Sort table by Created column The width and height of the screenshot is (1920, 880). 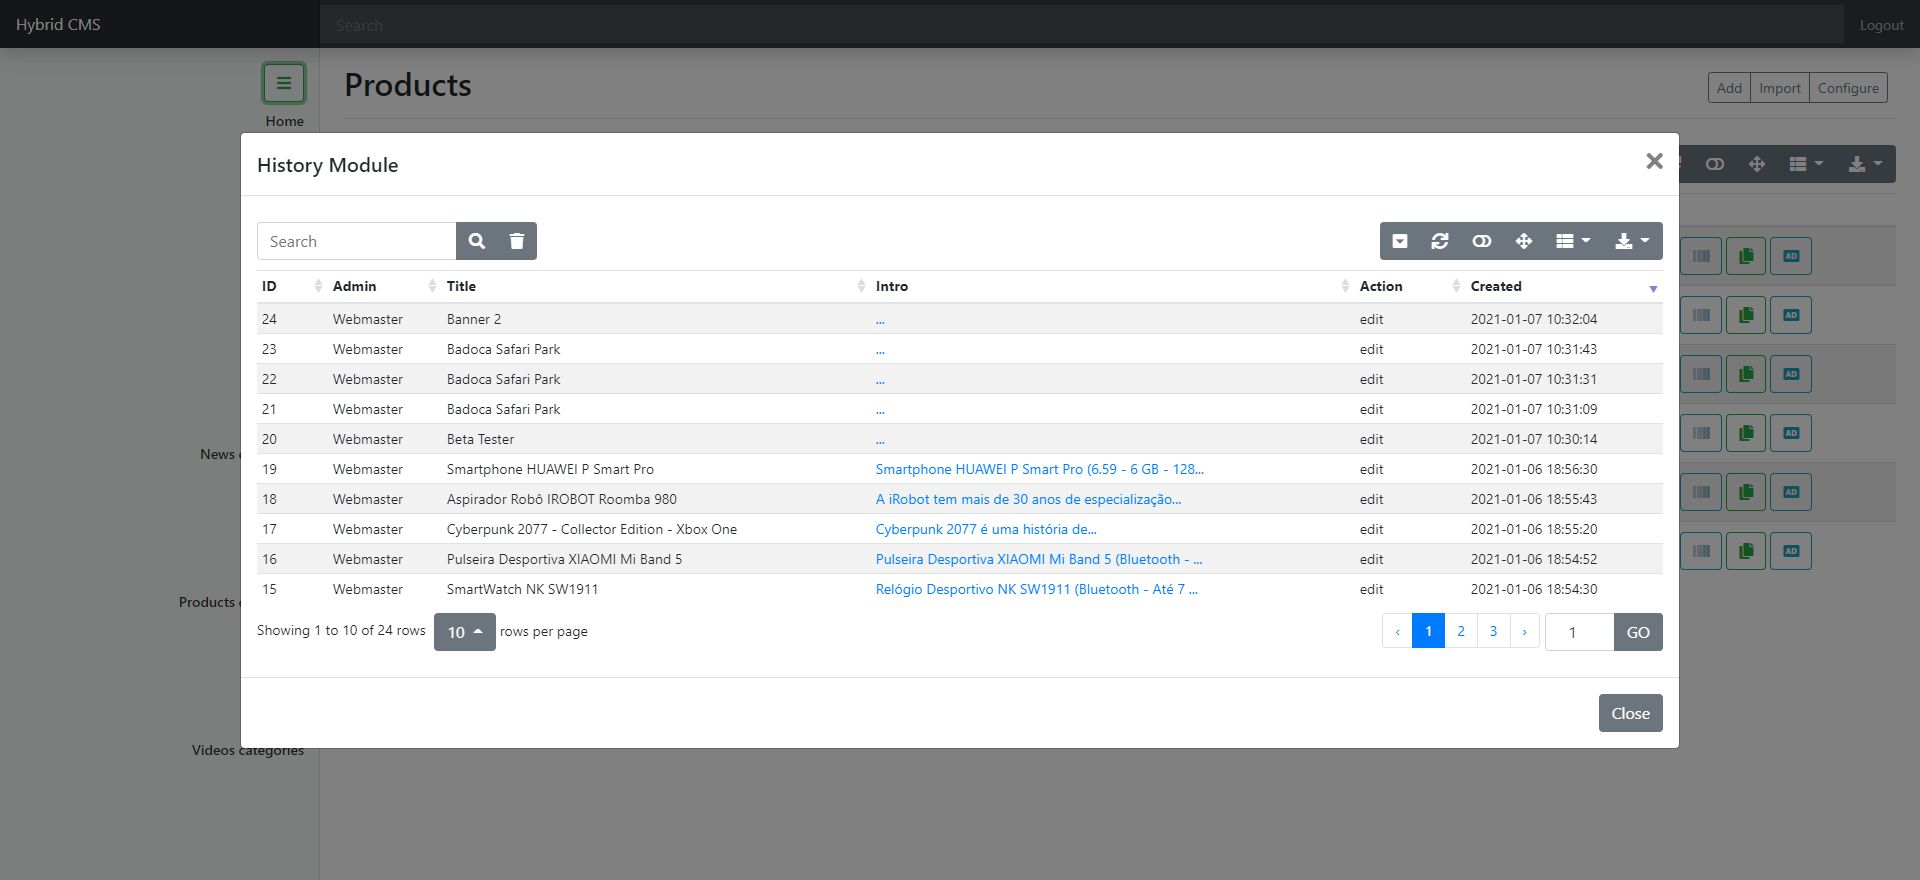pyautogui.click(x=1564, y=286)
